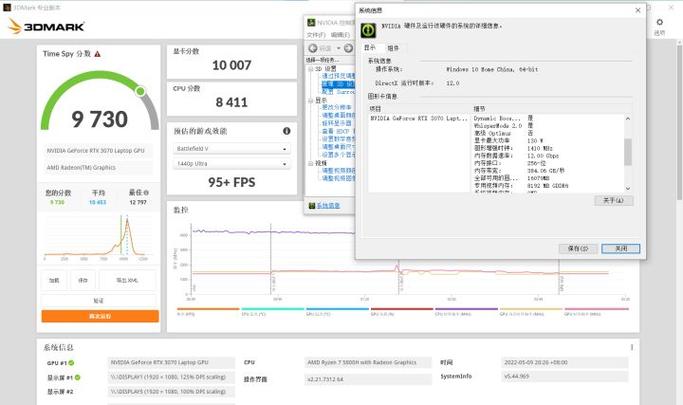Click the Close button in System Information dialog
Screen dimensions: 683x405
[621, 248]
